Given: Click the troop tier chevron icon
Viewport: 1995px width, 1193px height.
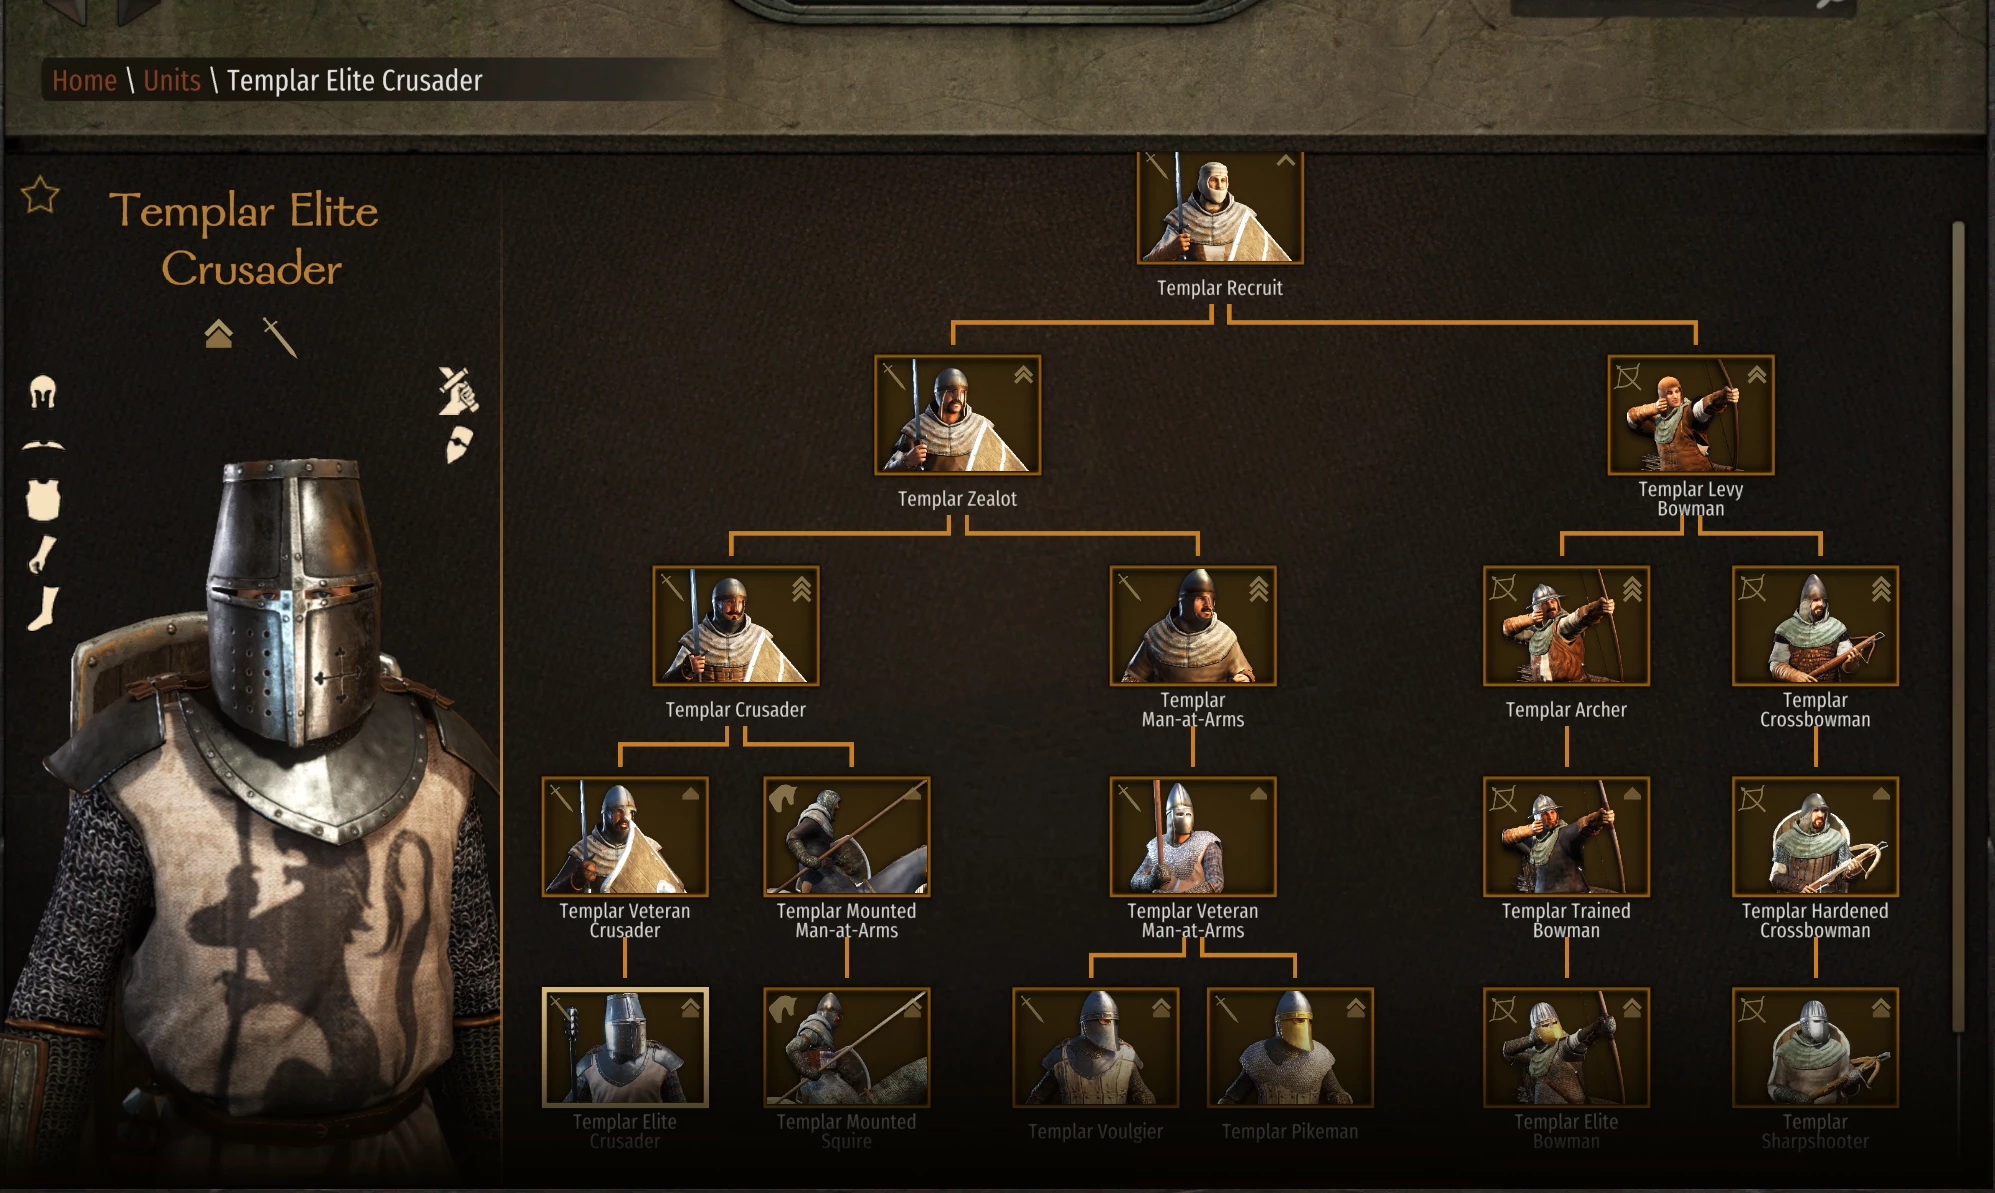Looking at the screenshot, I should coord(218,334).
